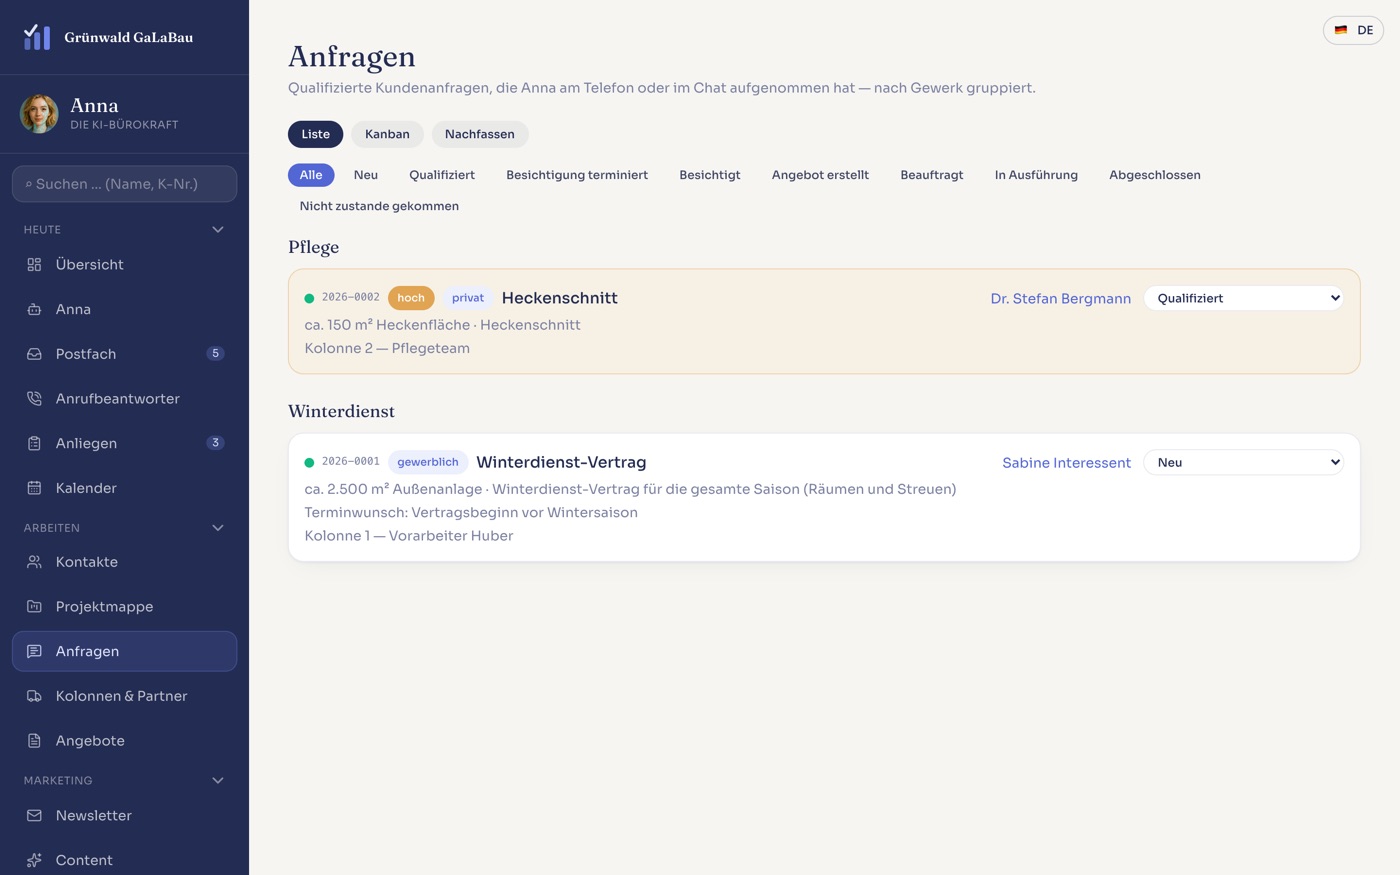The height and width of the screenshot is (875, 1400).
Task: Click the Anna robot icon in sidebar
Action: tap(34, 309)
